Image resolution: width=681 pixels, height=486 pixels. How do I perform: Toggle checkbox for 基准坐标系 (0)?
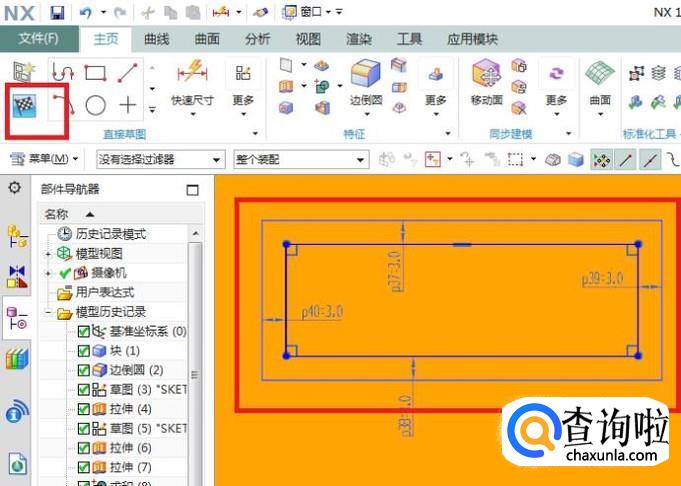(x=83, y=331)
